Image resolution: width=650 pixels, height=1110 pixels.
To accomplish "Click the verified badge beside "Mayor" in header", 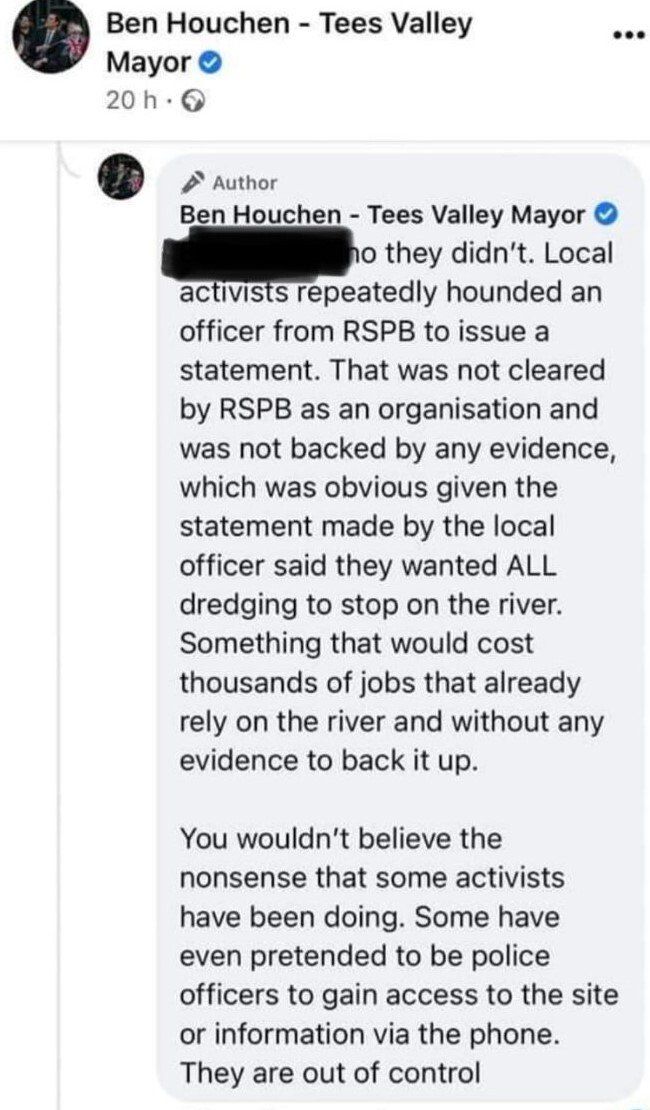I will click(211, 64).
